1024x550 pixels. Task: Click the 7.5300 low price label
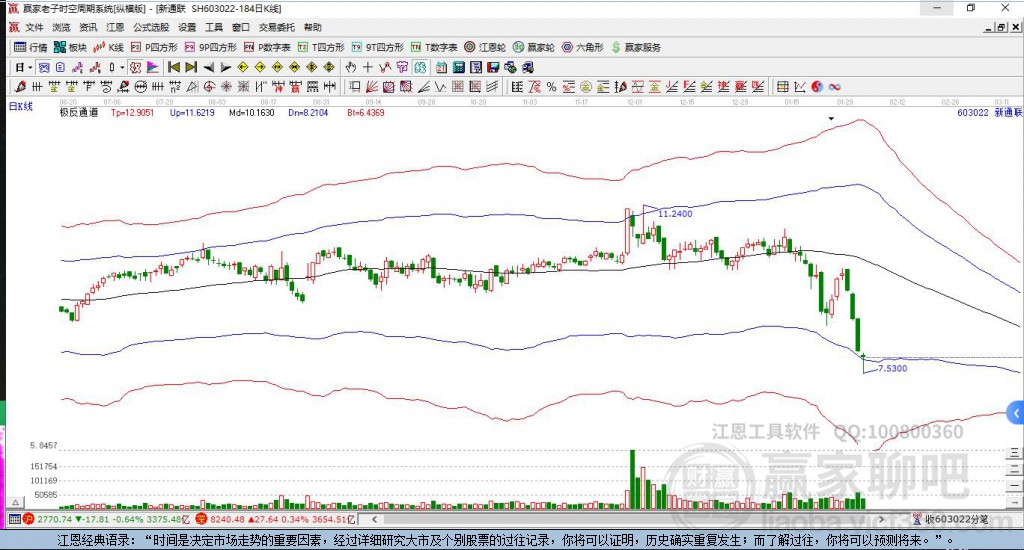click(893, 368)
